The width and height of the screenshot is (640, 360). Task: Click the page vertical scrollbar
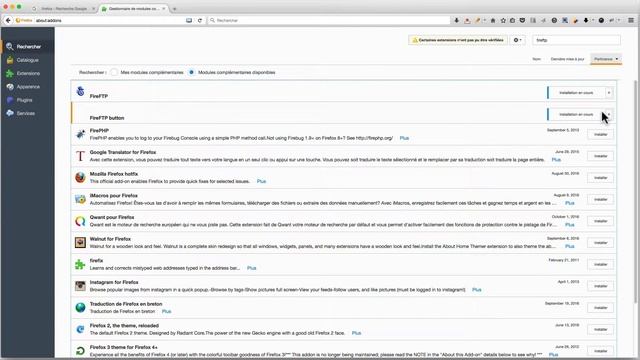[636, 192]
